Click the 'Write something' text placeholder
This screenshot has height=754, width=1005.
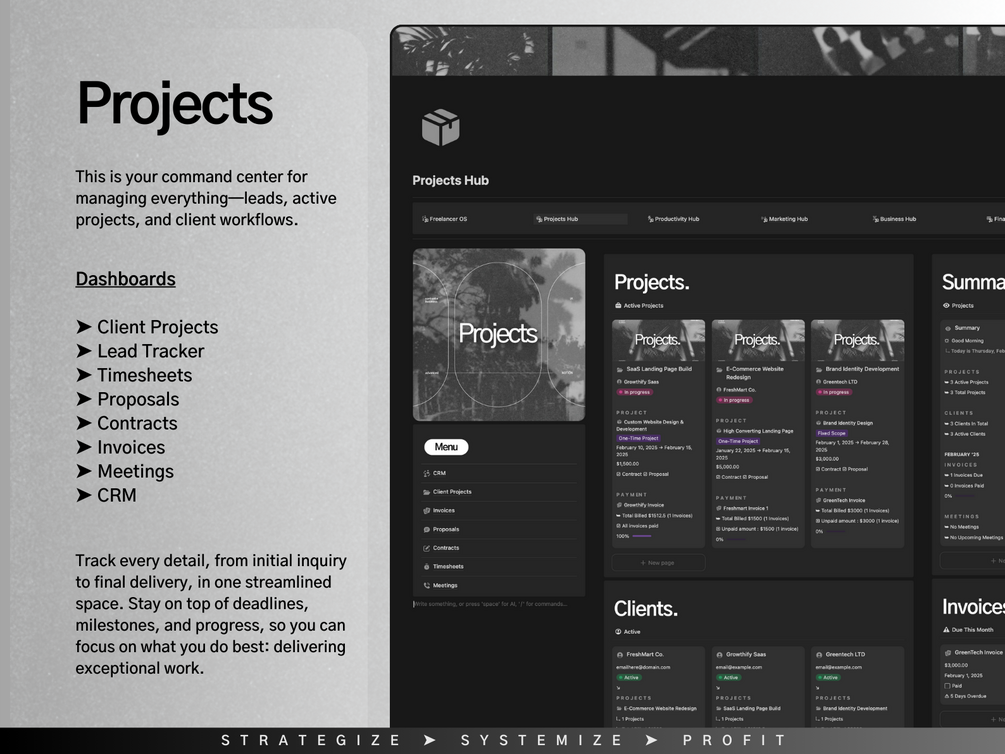point(490,604)
